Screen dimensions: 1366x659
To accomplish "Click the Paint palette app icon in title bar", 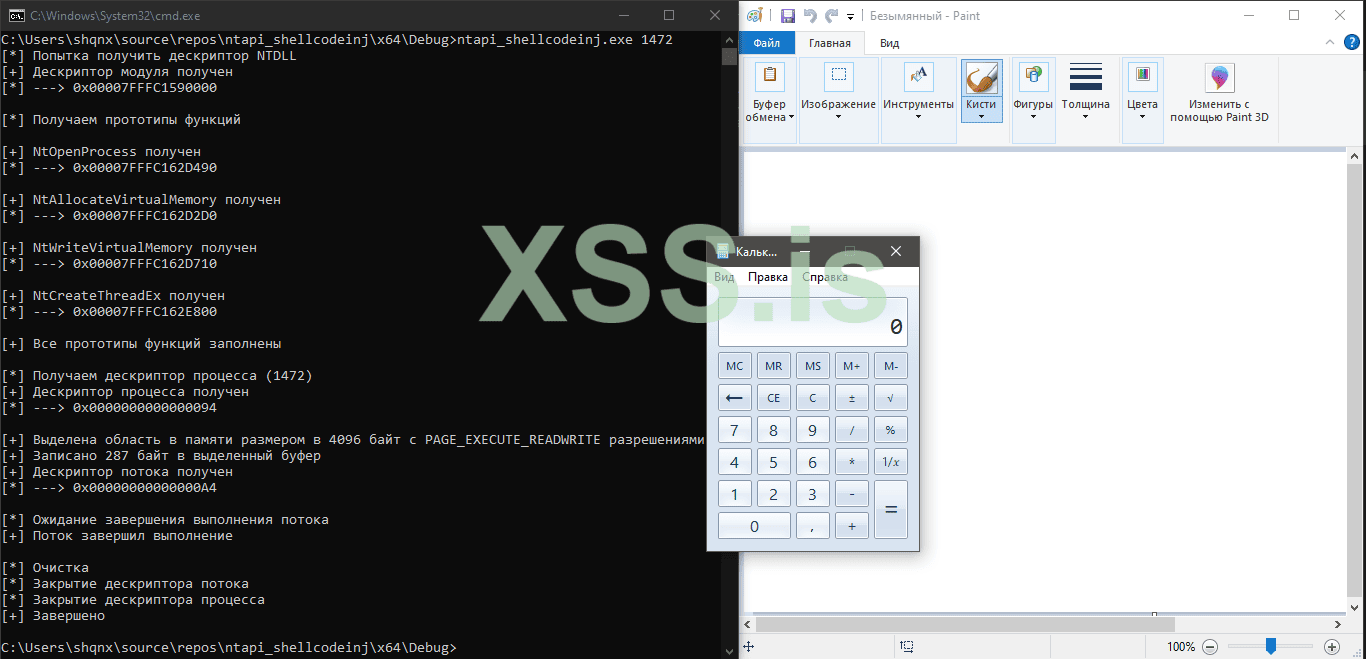I will pyautogui.click(x=755, y=16).
